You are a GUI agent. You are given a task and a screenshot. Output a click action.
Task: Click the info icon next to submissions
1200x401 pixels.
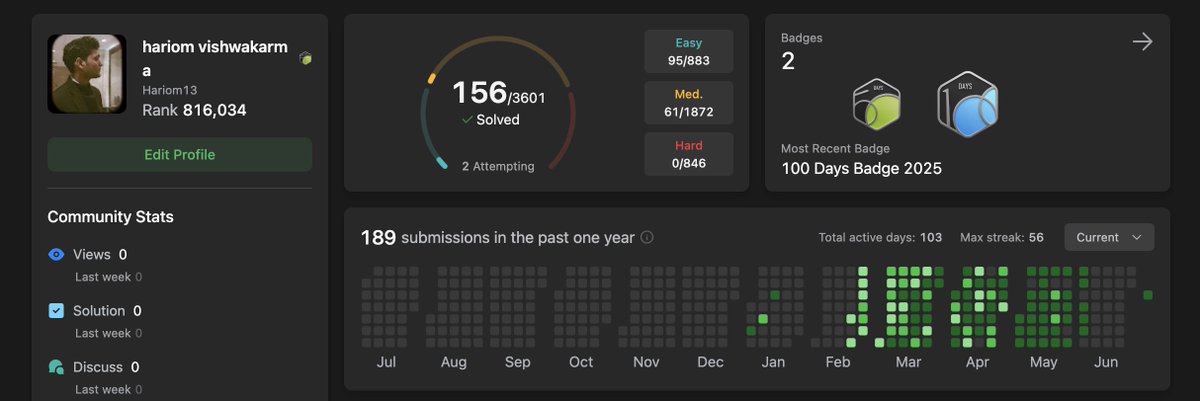[647, 238]
